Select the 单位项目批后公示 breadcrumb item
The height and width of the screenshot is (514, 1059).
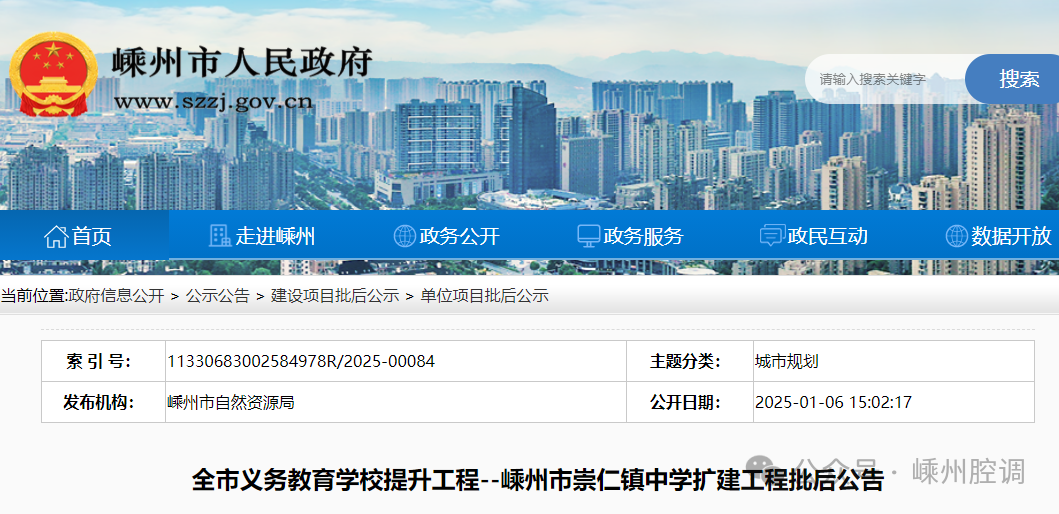484,296
